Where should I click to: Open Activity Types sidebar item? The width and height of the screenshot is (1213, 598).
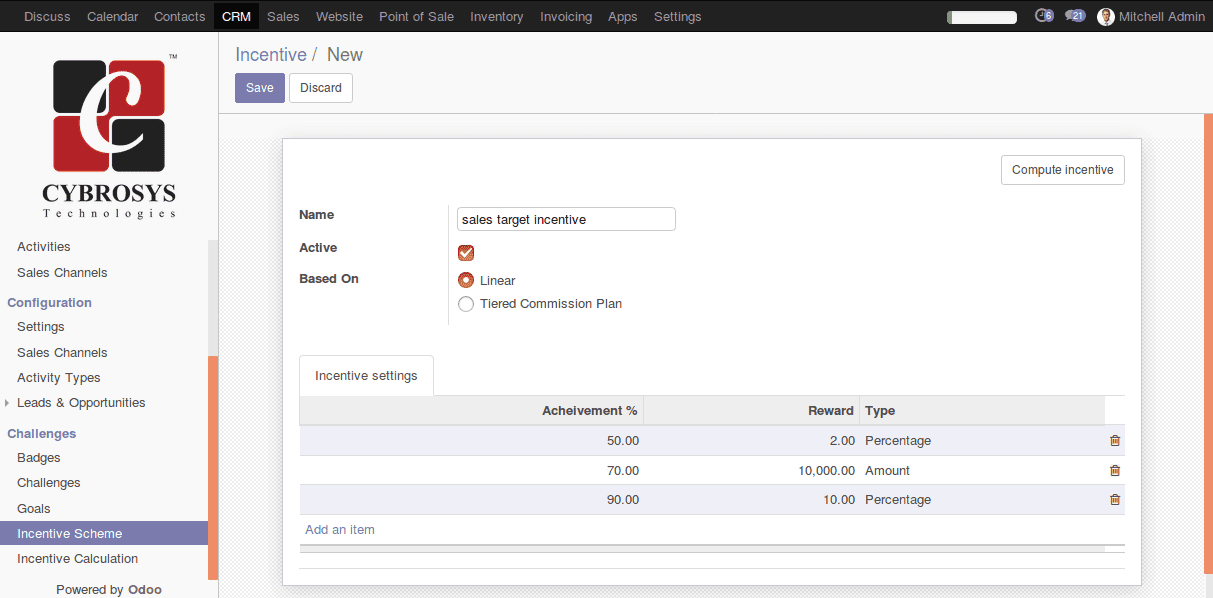59,378
